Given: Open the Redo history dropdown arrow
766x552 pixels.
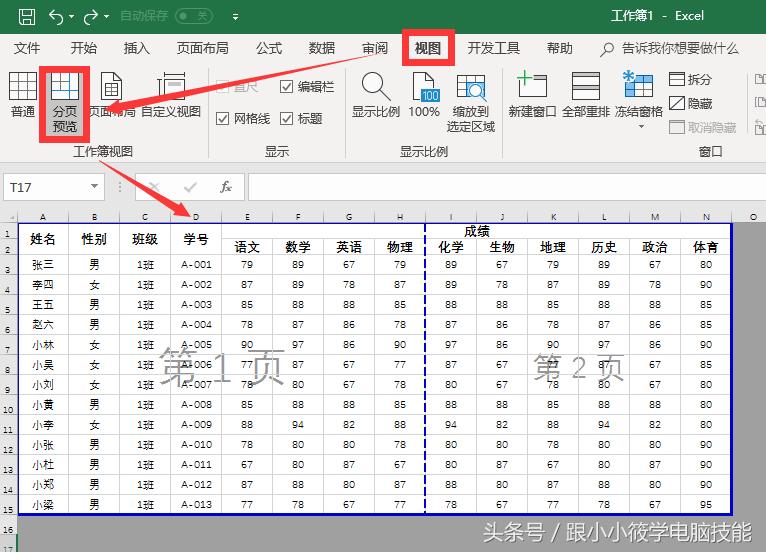Looking at the screenshot, I should coord(106,17).
